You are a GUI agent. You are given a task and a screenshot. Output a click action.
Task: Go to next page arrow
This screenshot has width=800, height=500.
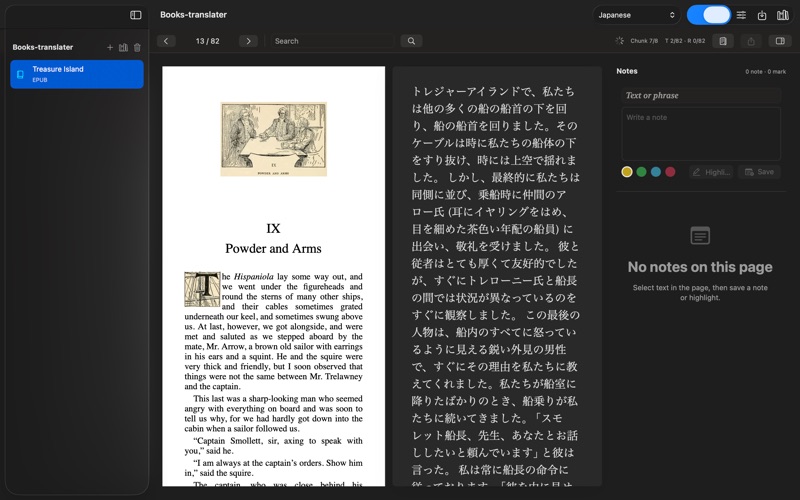click(x=248, y=41)
